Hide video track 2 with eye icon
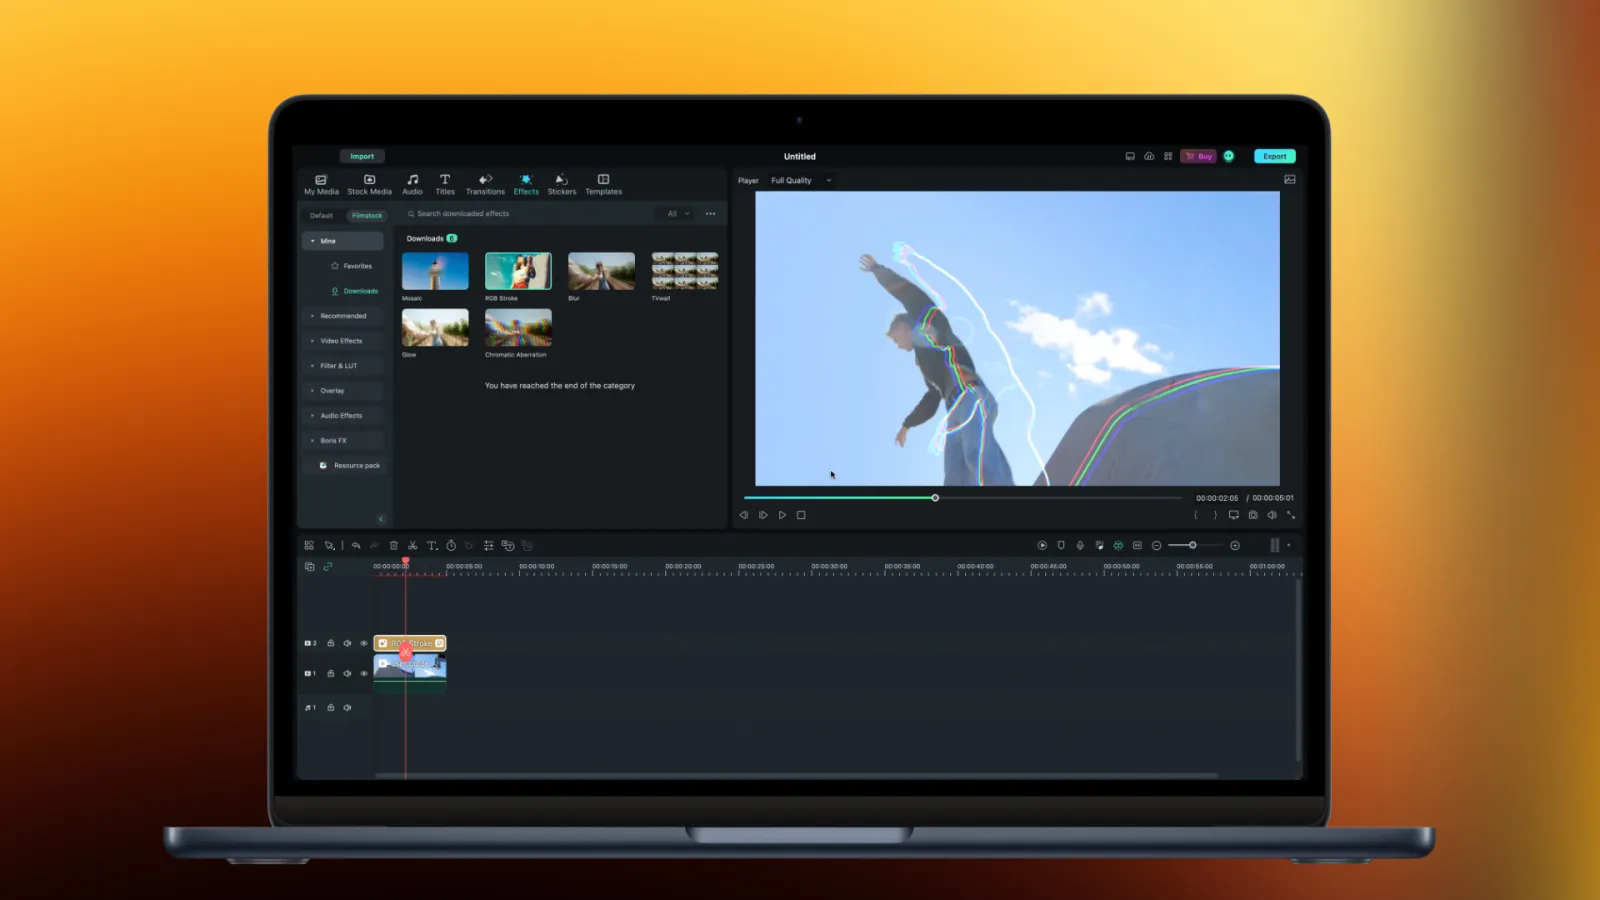 point(364,644)
